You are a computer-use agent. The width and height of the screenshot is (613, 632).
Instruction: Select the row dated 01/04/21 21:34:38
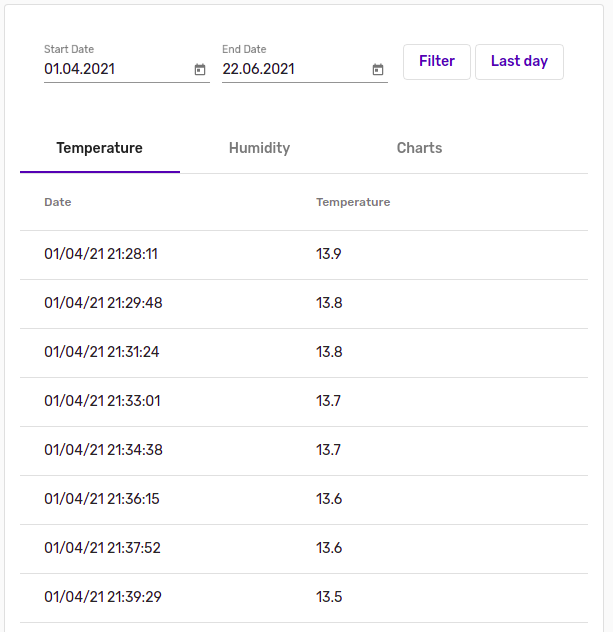[x=304, y=451]
